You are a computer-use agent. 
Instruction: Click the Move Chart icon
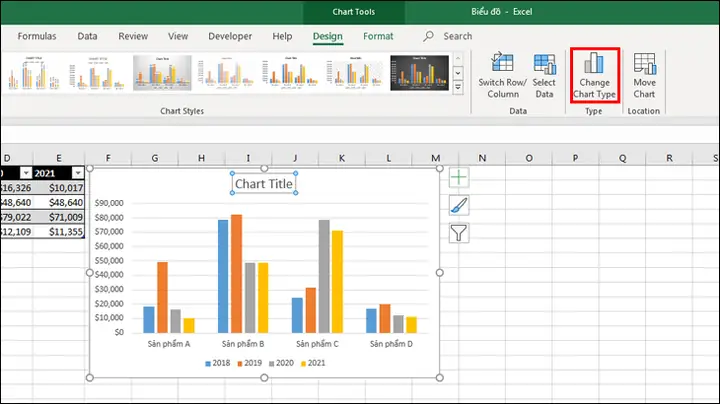[645, 63]
